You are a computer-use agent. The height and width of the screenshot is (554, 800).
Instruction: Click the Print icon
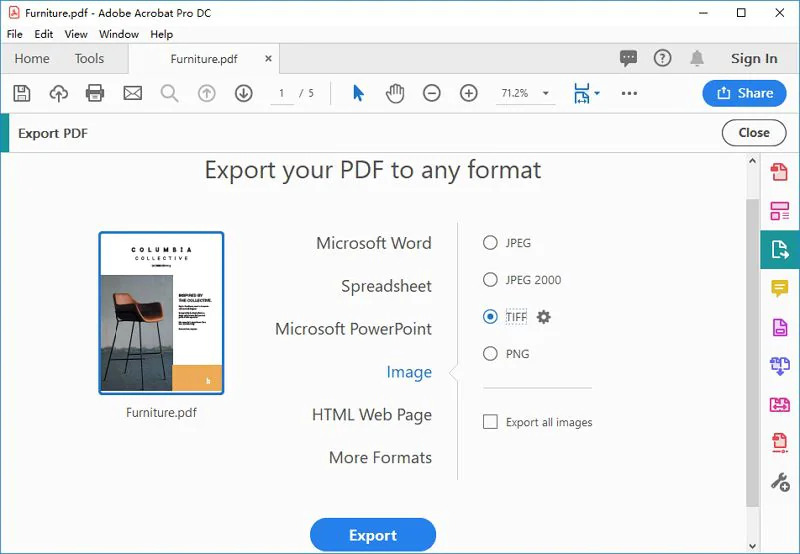pyautogui.click(x=95, y=93)
